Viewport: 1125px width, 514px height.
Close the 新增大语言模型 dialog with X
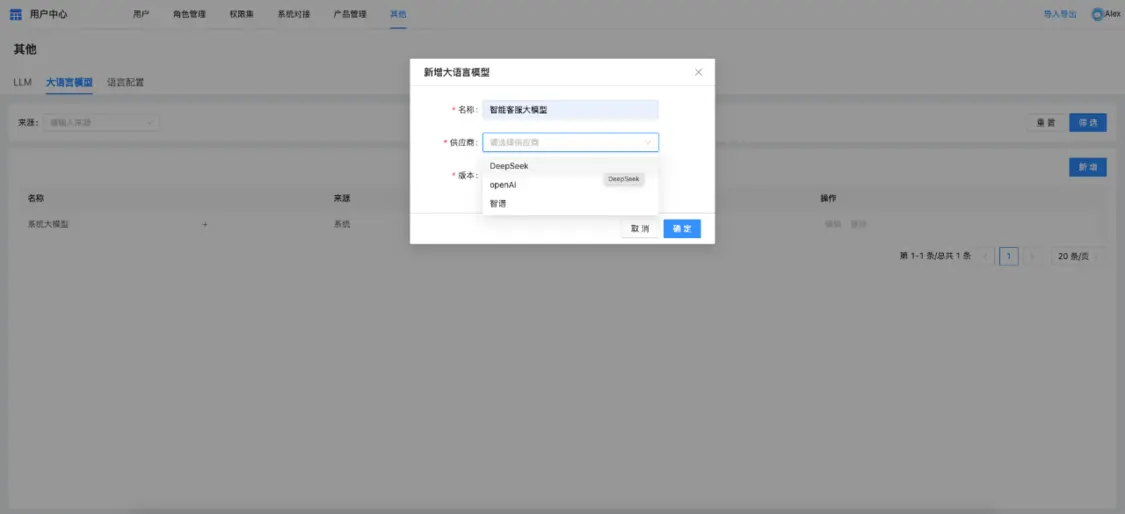tap(698, 72)
